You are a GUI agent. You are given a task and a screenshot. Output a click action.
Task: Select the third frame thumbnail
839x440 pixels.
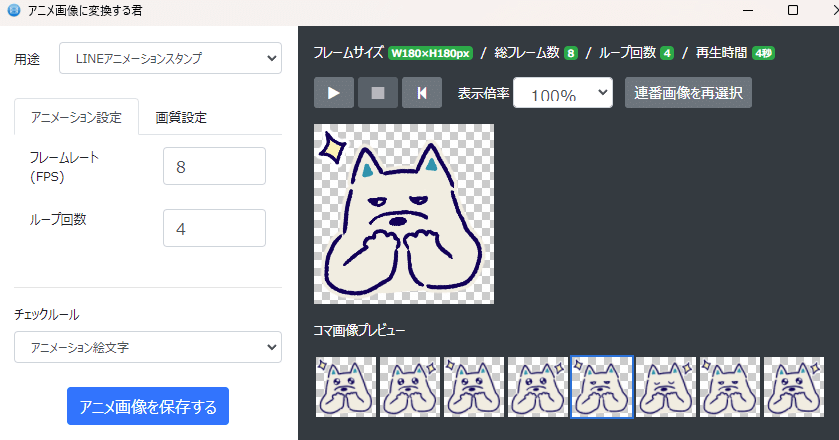pyautogui.click(x=474, y=386)
